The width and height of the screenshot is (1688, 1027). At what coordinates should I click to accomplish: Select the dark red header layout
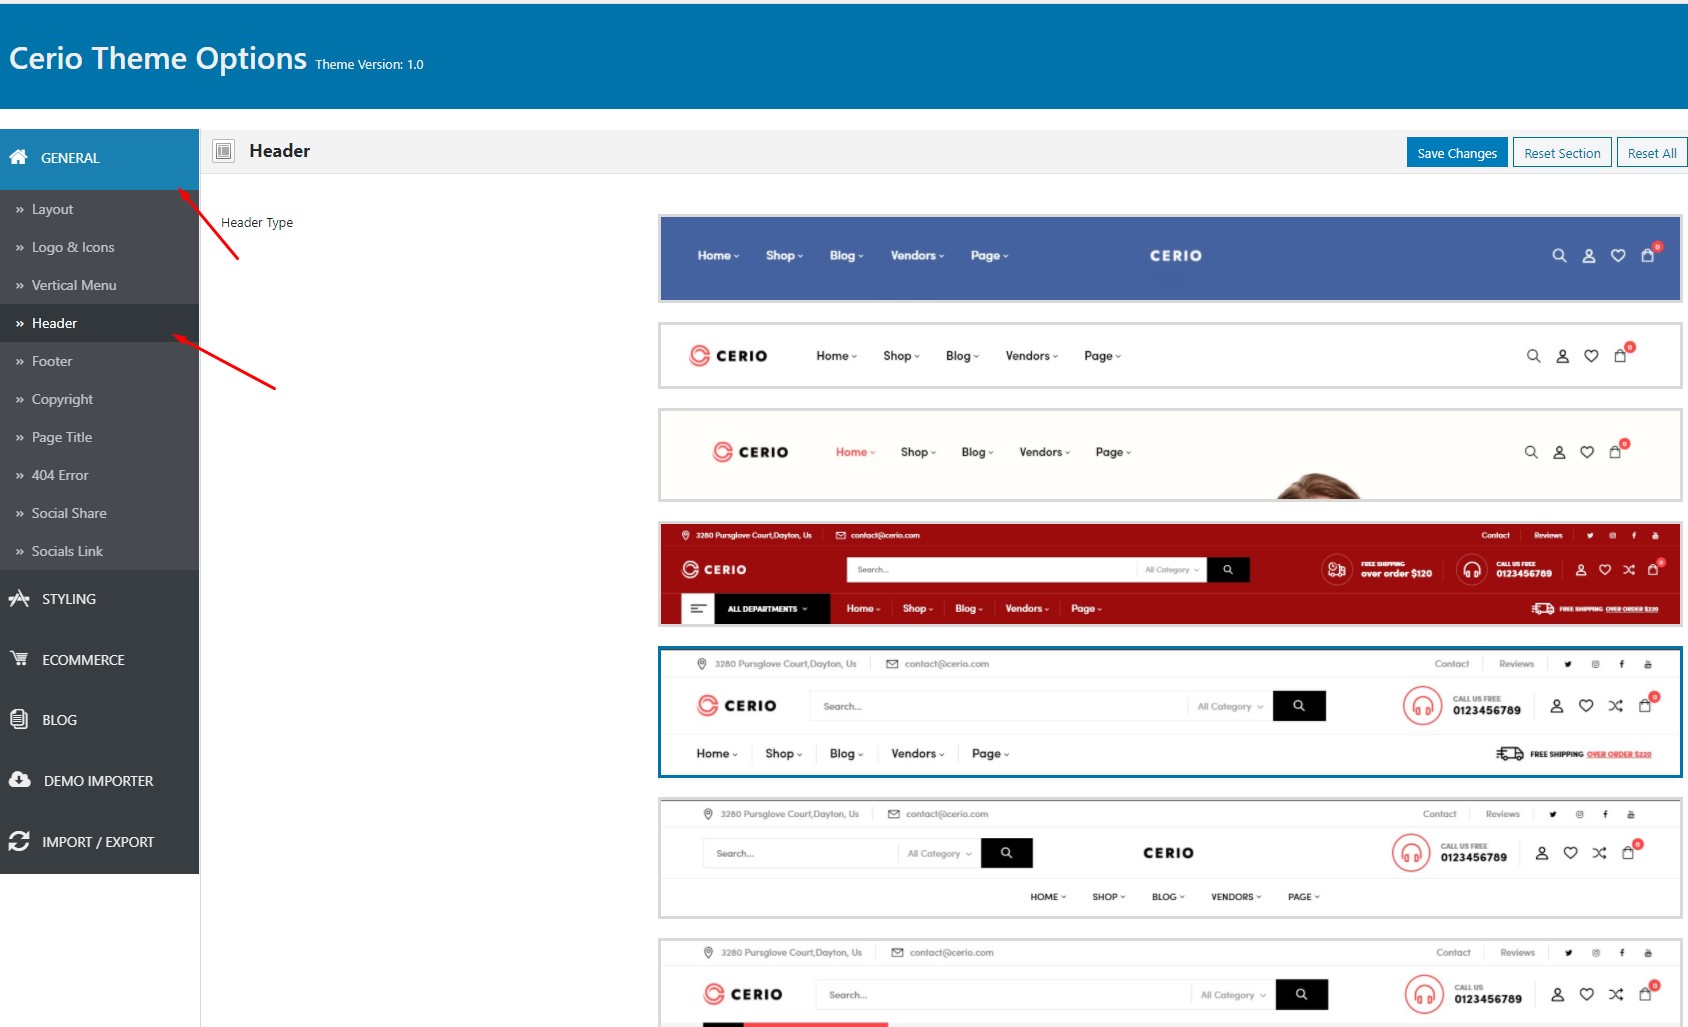(x=1170, y=574)
